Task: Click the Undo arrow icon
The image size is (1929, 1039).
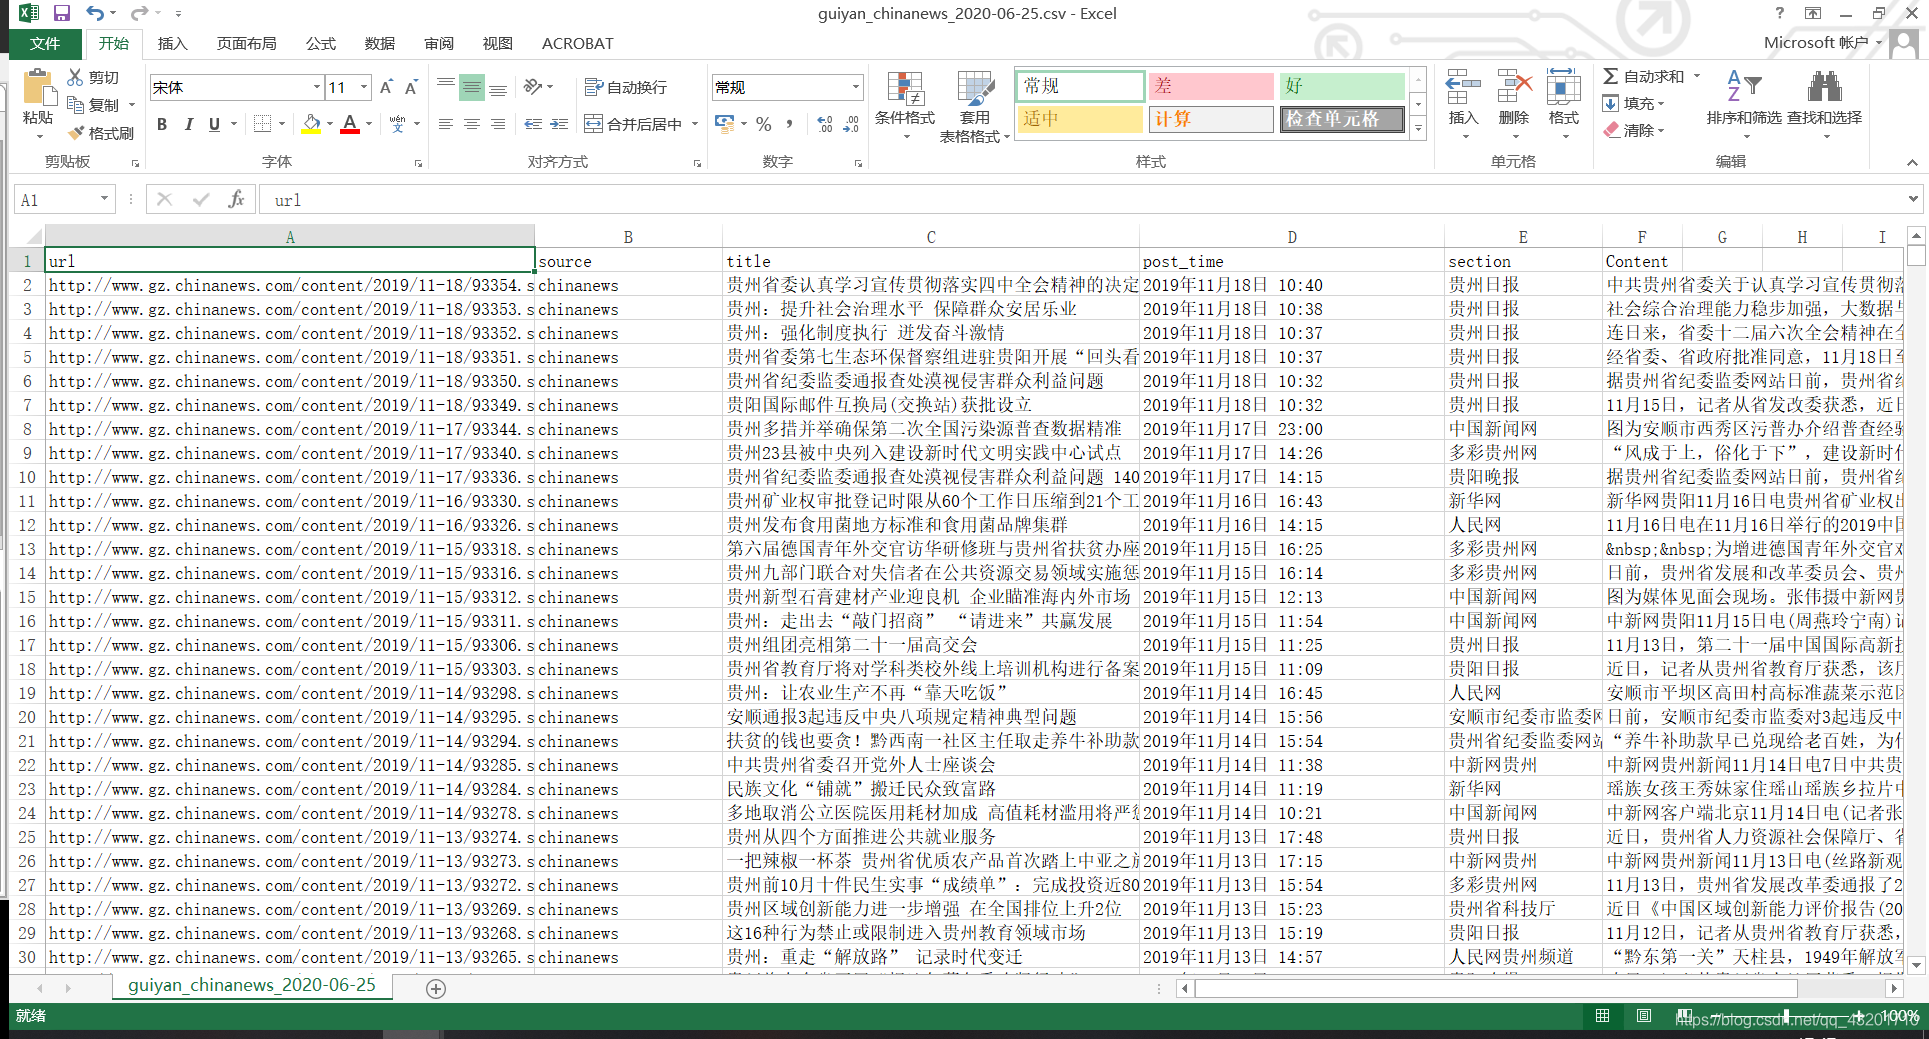Action: (x=95, y=13)
